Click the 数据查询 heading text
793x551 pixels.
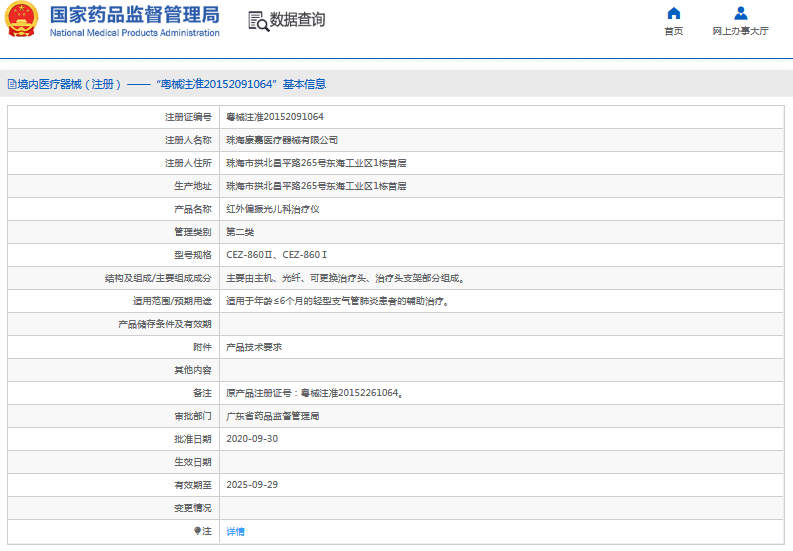[x=297, y=20]
